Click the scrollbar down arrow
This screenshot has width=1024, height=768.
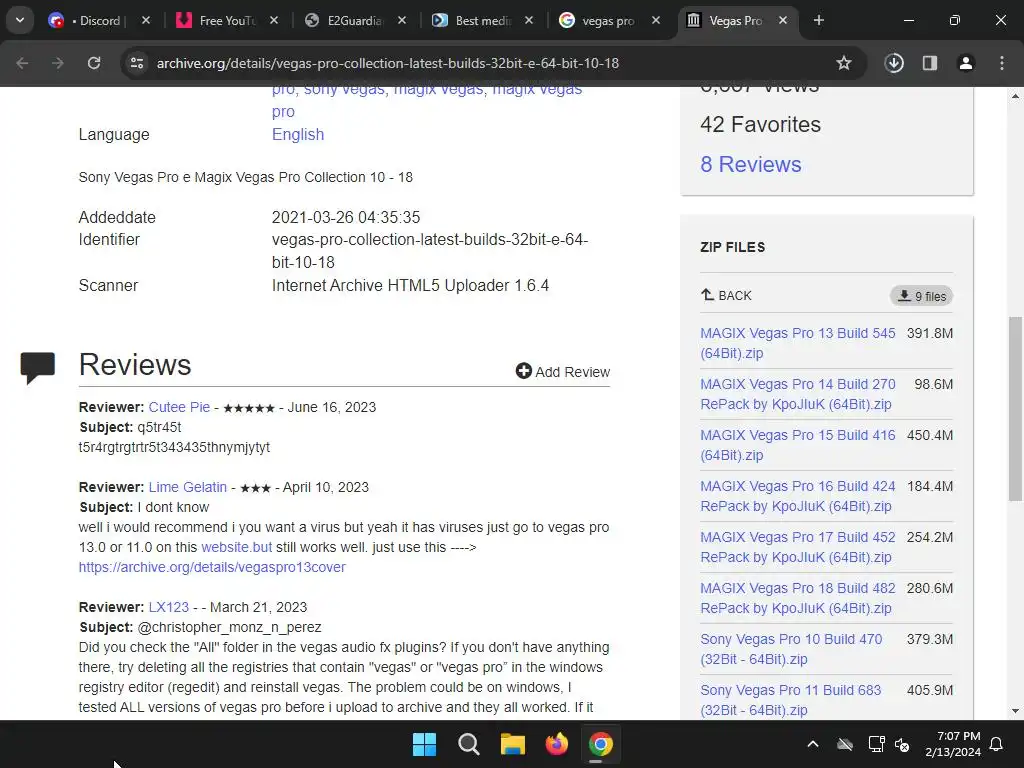(x=1015, y=711)
